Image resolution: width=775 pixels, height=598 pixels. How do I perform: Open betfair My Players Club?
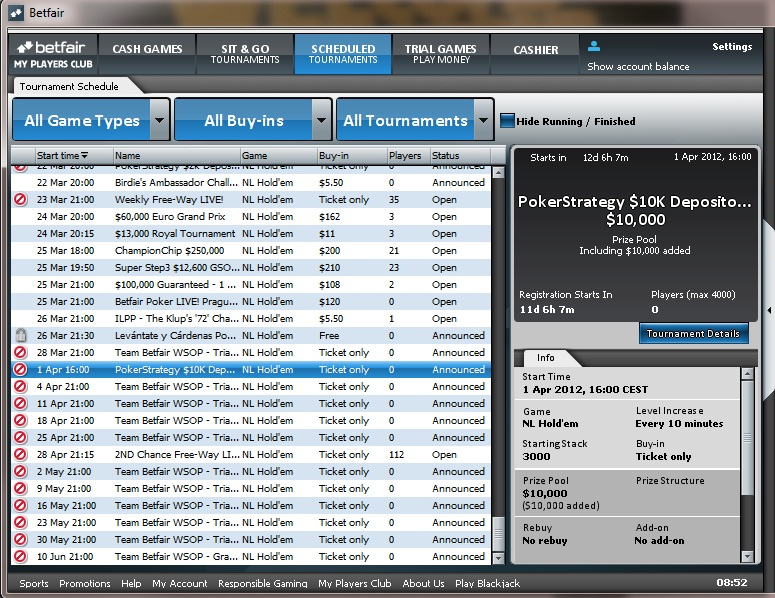click(x=53, y=54)
